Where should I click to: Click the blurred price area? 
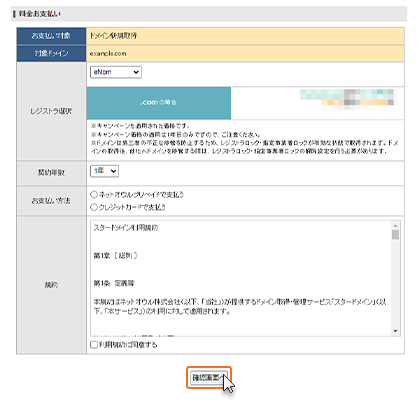click(347, 97)
